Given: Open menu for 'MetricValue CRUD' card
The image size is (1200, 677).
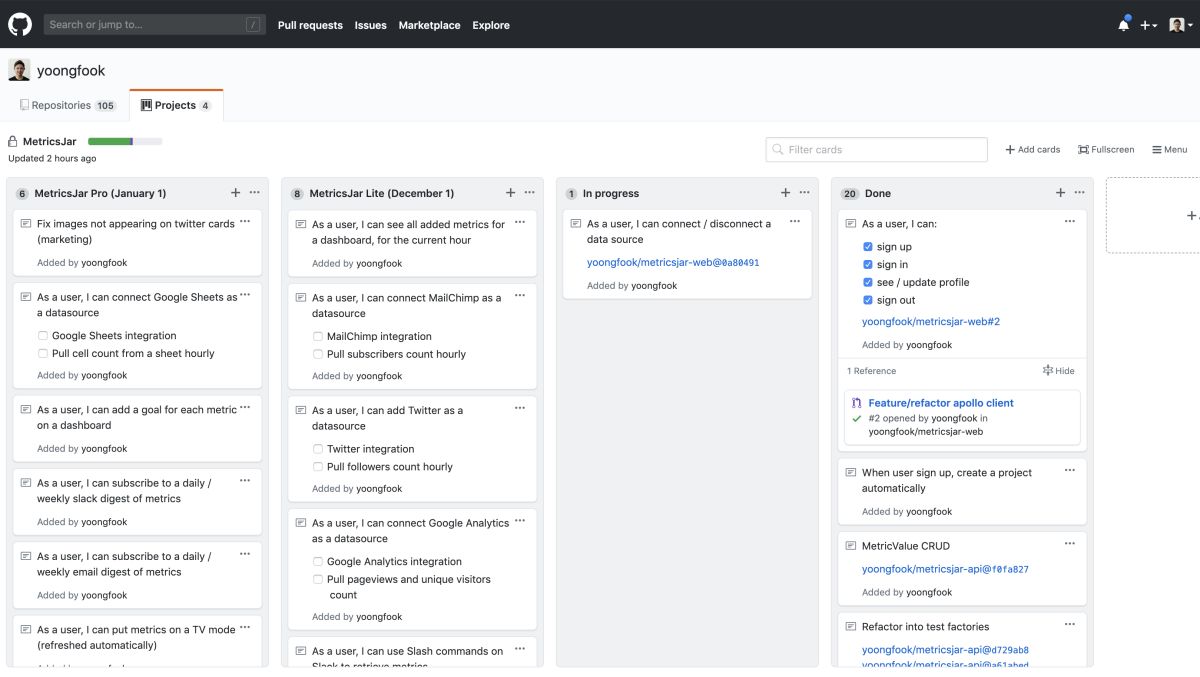Looking at the screenshot, I should click(1070, 544).
